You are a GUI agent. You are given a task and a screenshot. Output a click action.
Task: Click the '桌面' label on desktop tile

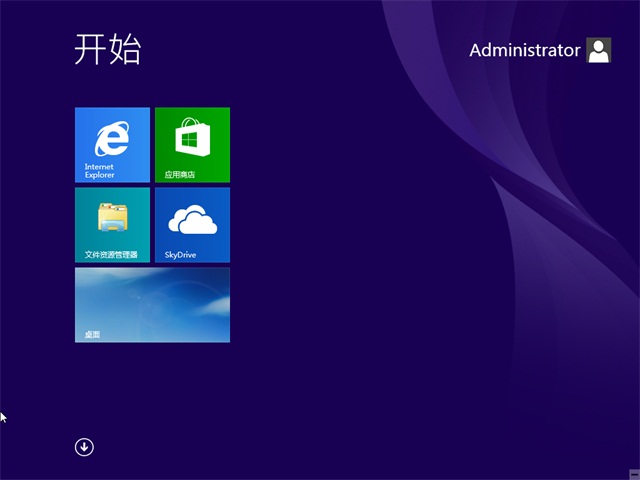[x=92, y=335]
